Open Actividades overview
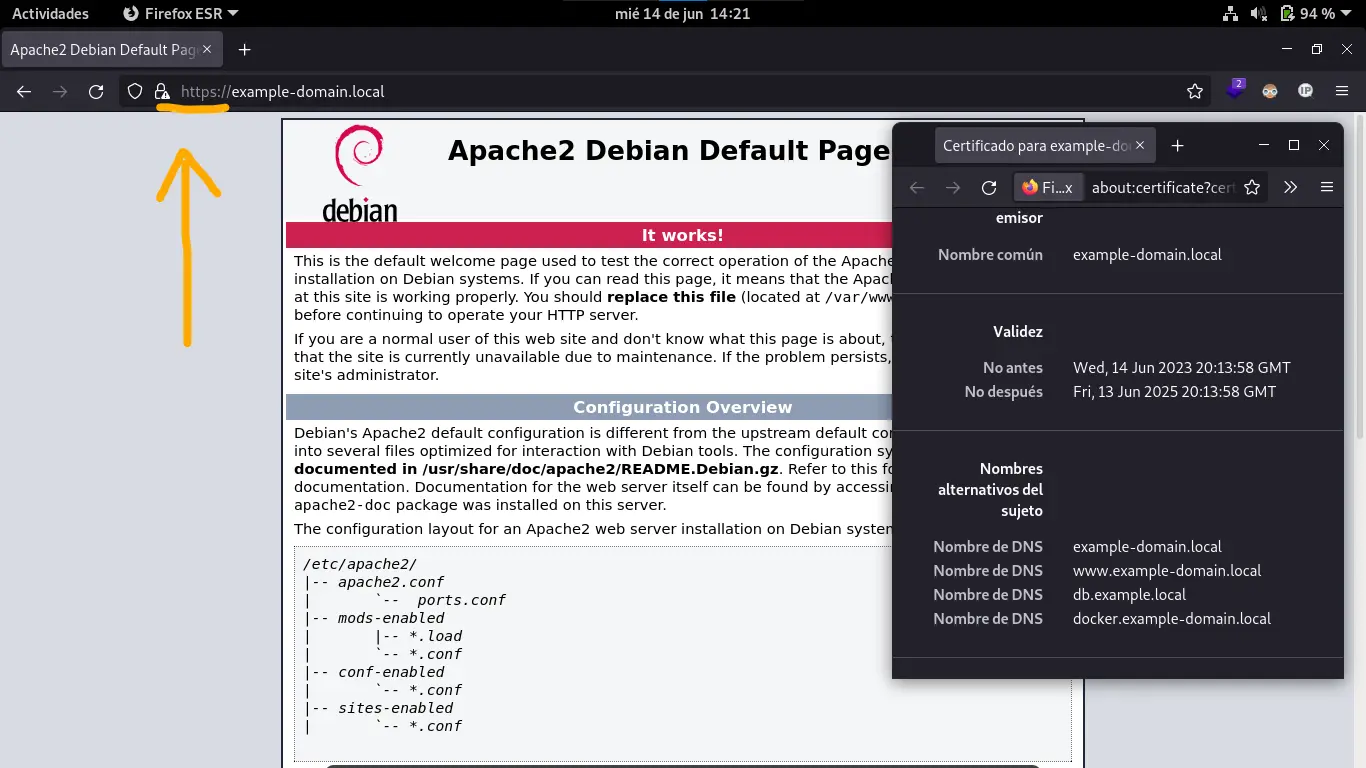Image resolution: width=1366 pixels, height=768 pixels. click(50, 14)
